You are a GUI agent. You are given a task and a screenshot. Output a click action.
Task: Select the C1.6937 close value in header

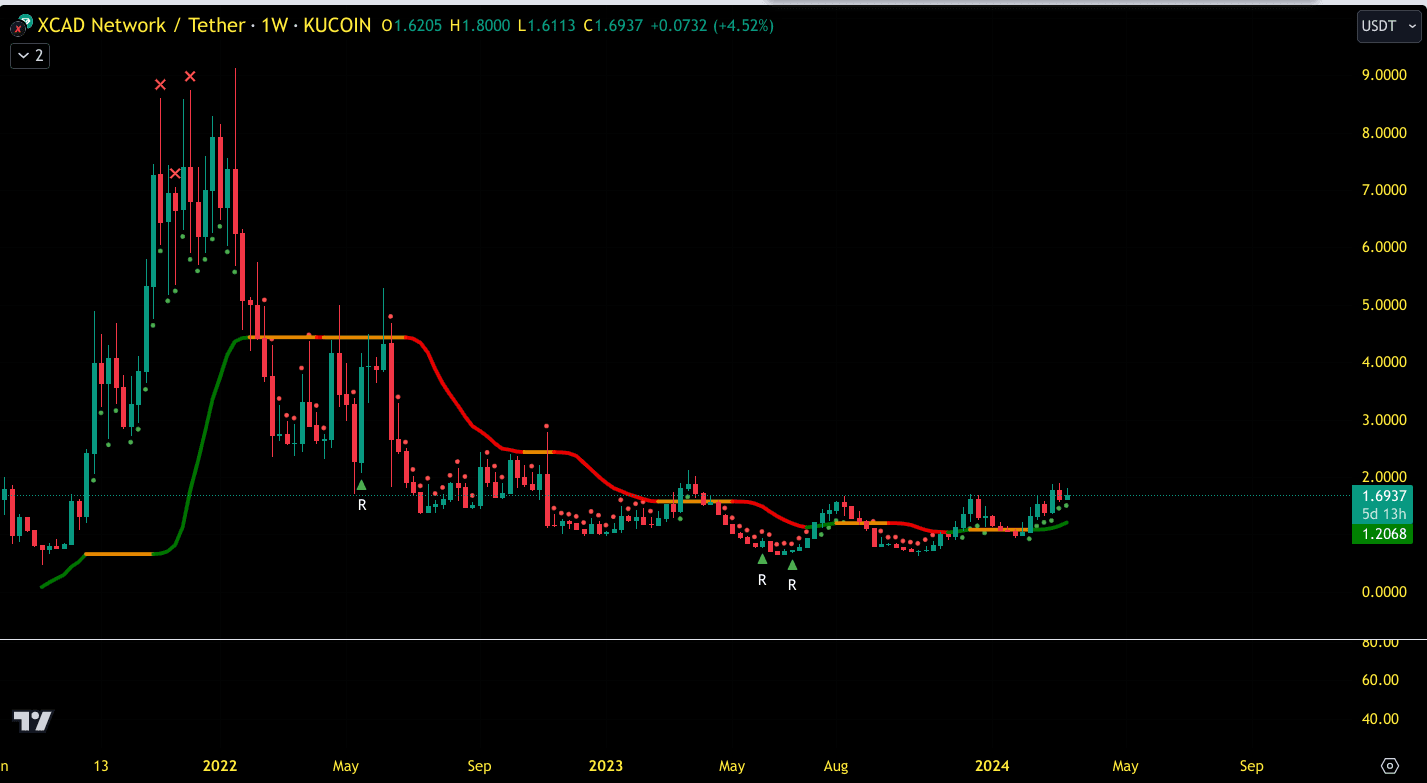click(x=612, y=26)
